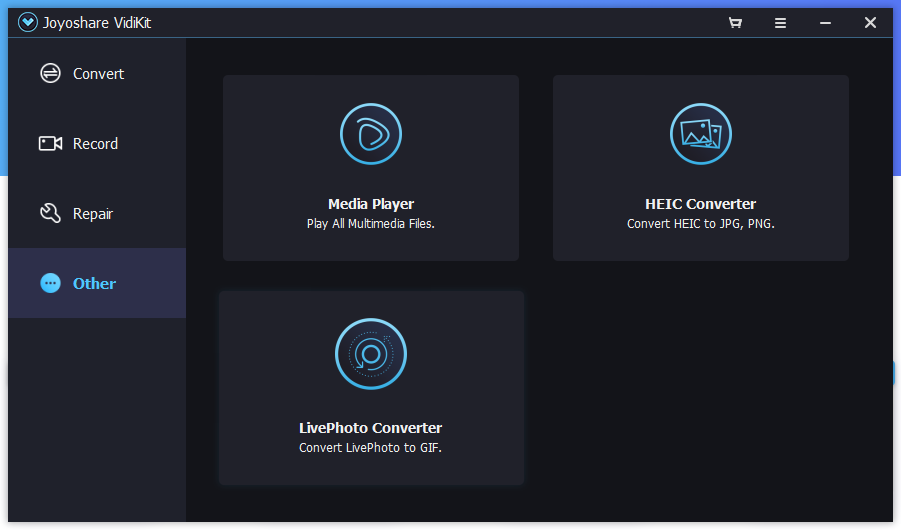Switch to the Repair tab

(x=97, y=213)
